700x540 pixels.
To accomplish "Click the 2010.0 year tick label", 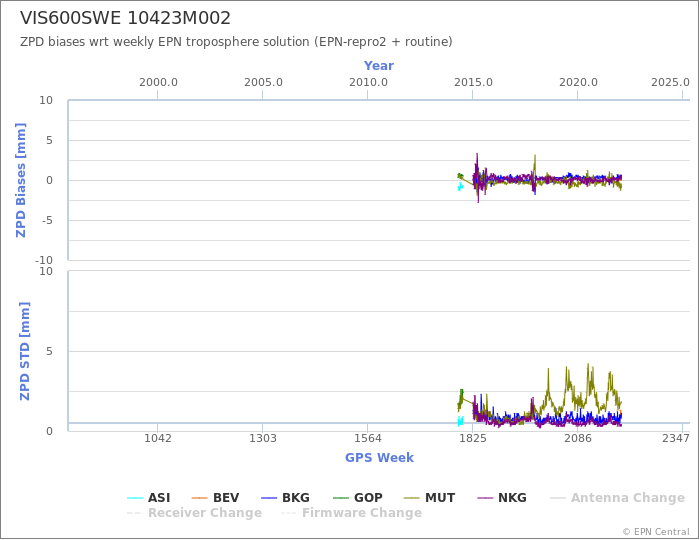I will [x=368, y=83].
